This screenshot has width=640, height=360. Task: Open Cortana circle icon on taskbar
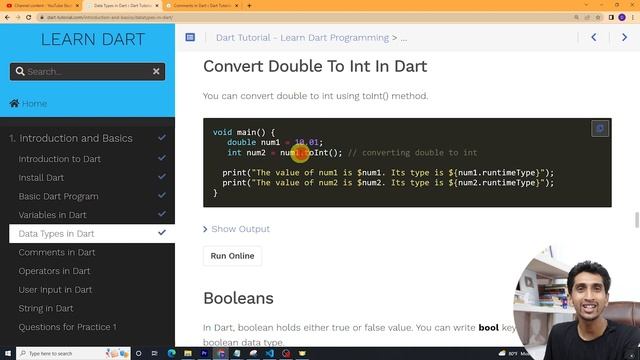(139, 353)
